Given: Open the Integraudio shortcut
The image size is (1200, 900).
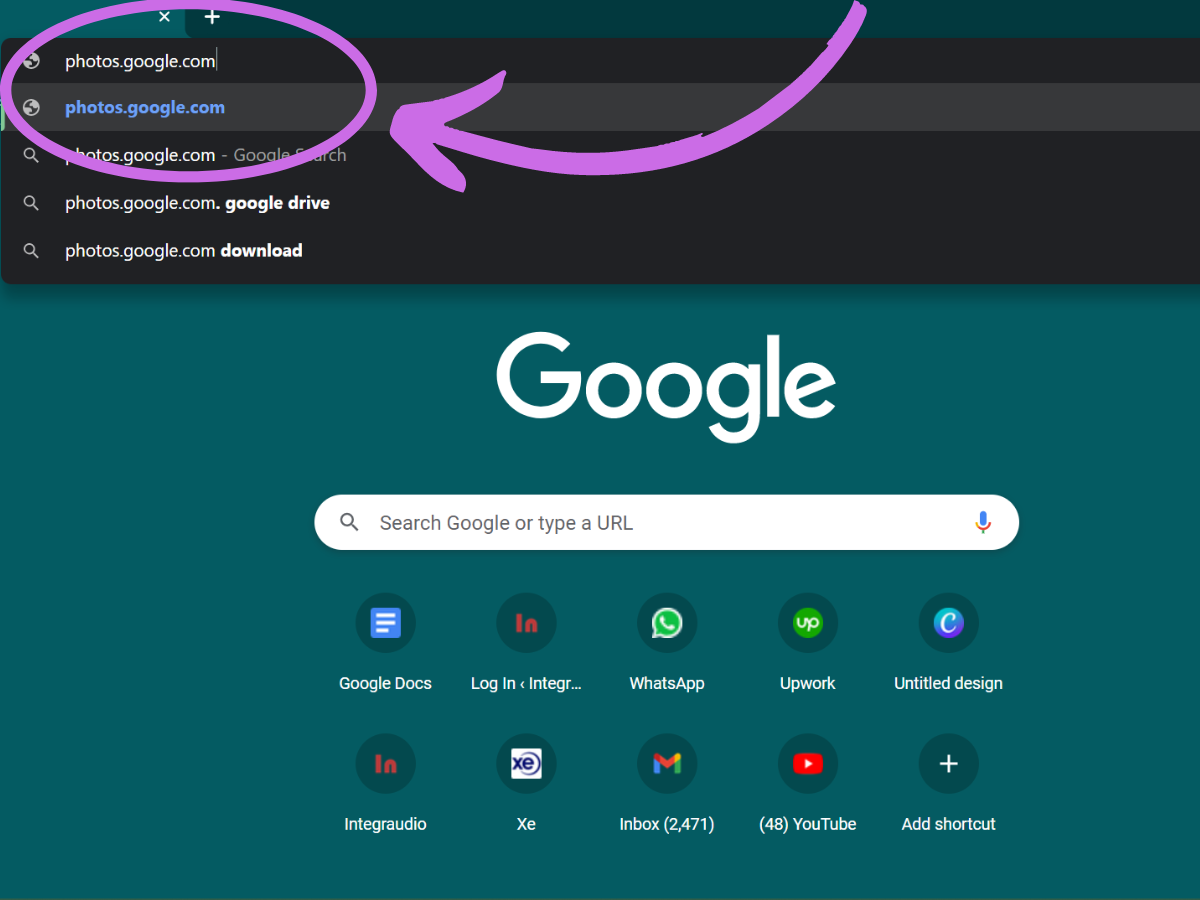Looking at the screenshot, I should [385, 784].
